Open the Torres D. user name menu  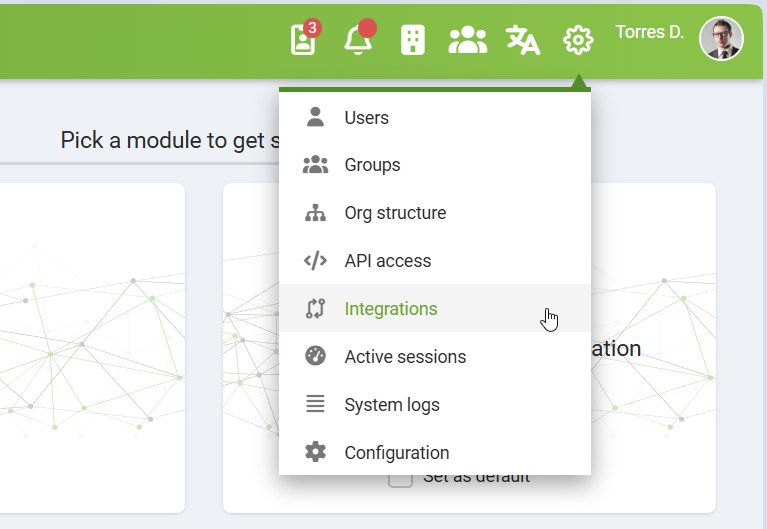(649, 32)
